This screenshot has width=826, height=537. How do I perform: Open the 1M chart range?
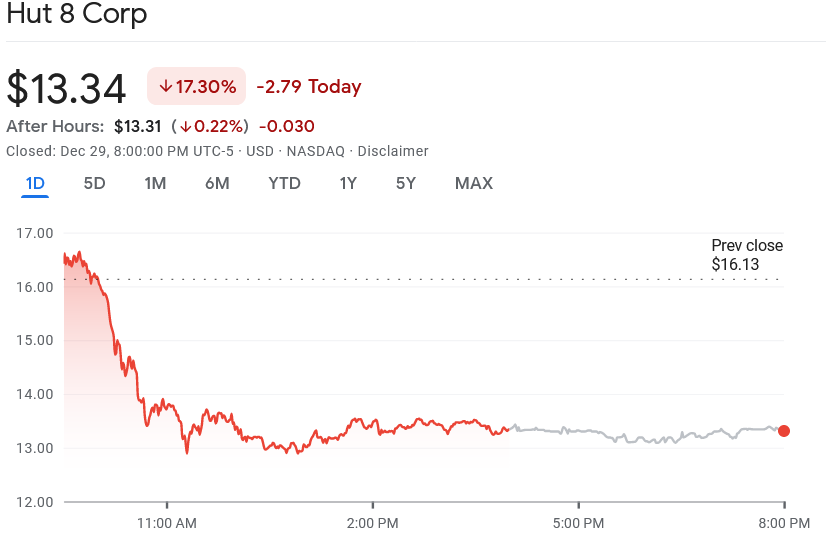[155, 183]
